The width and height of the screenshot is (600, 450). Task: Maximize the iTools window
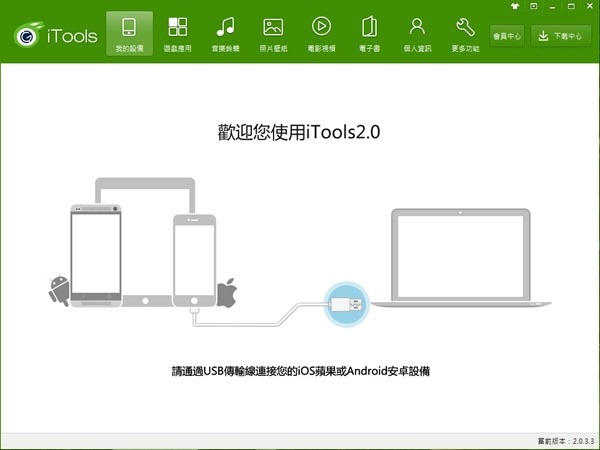point(571,6)
